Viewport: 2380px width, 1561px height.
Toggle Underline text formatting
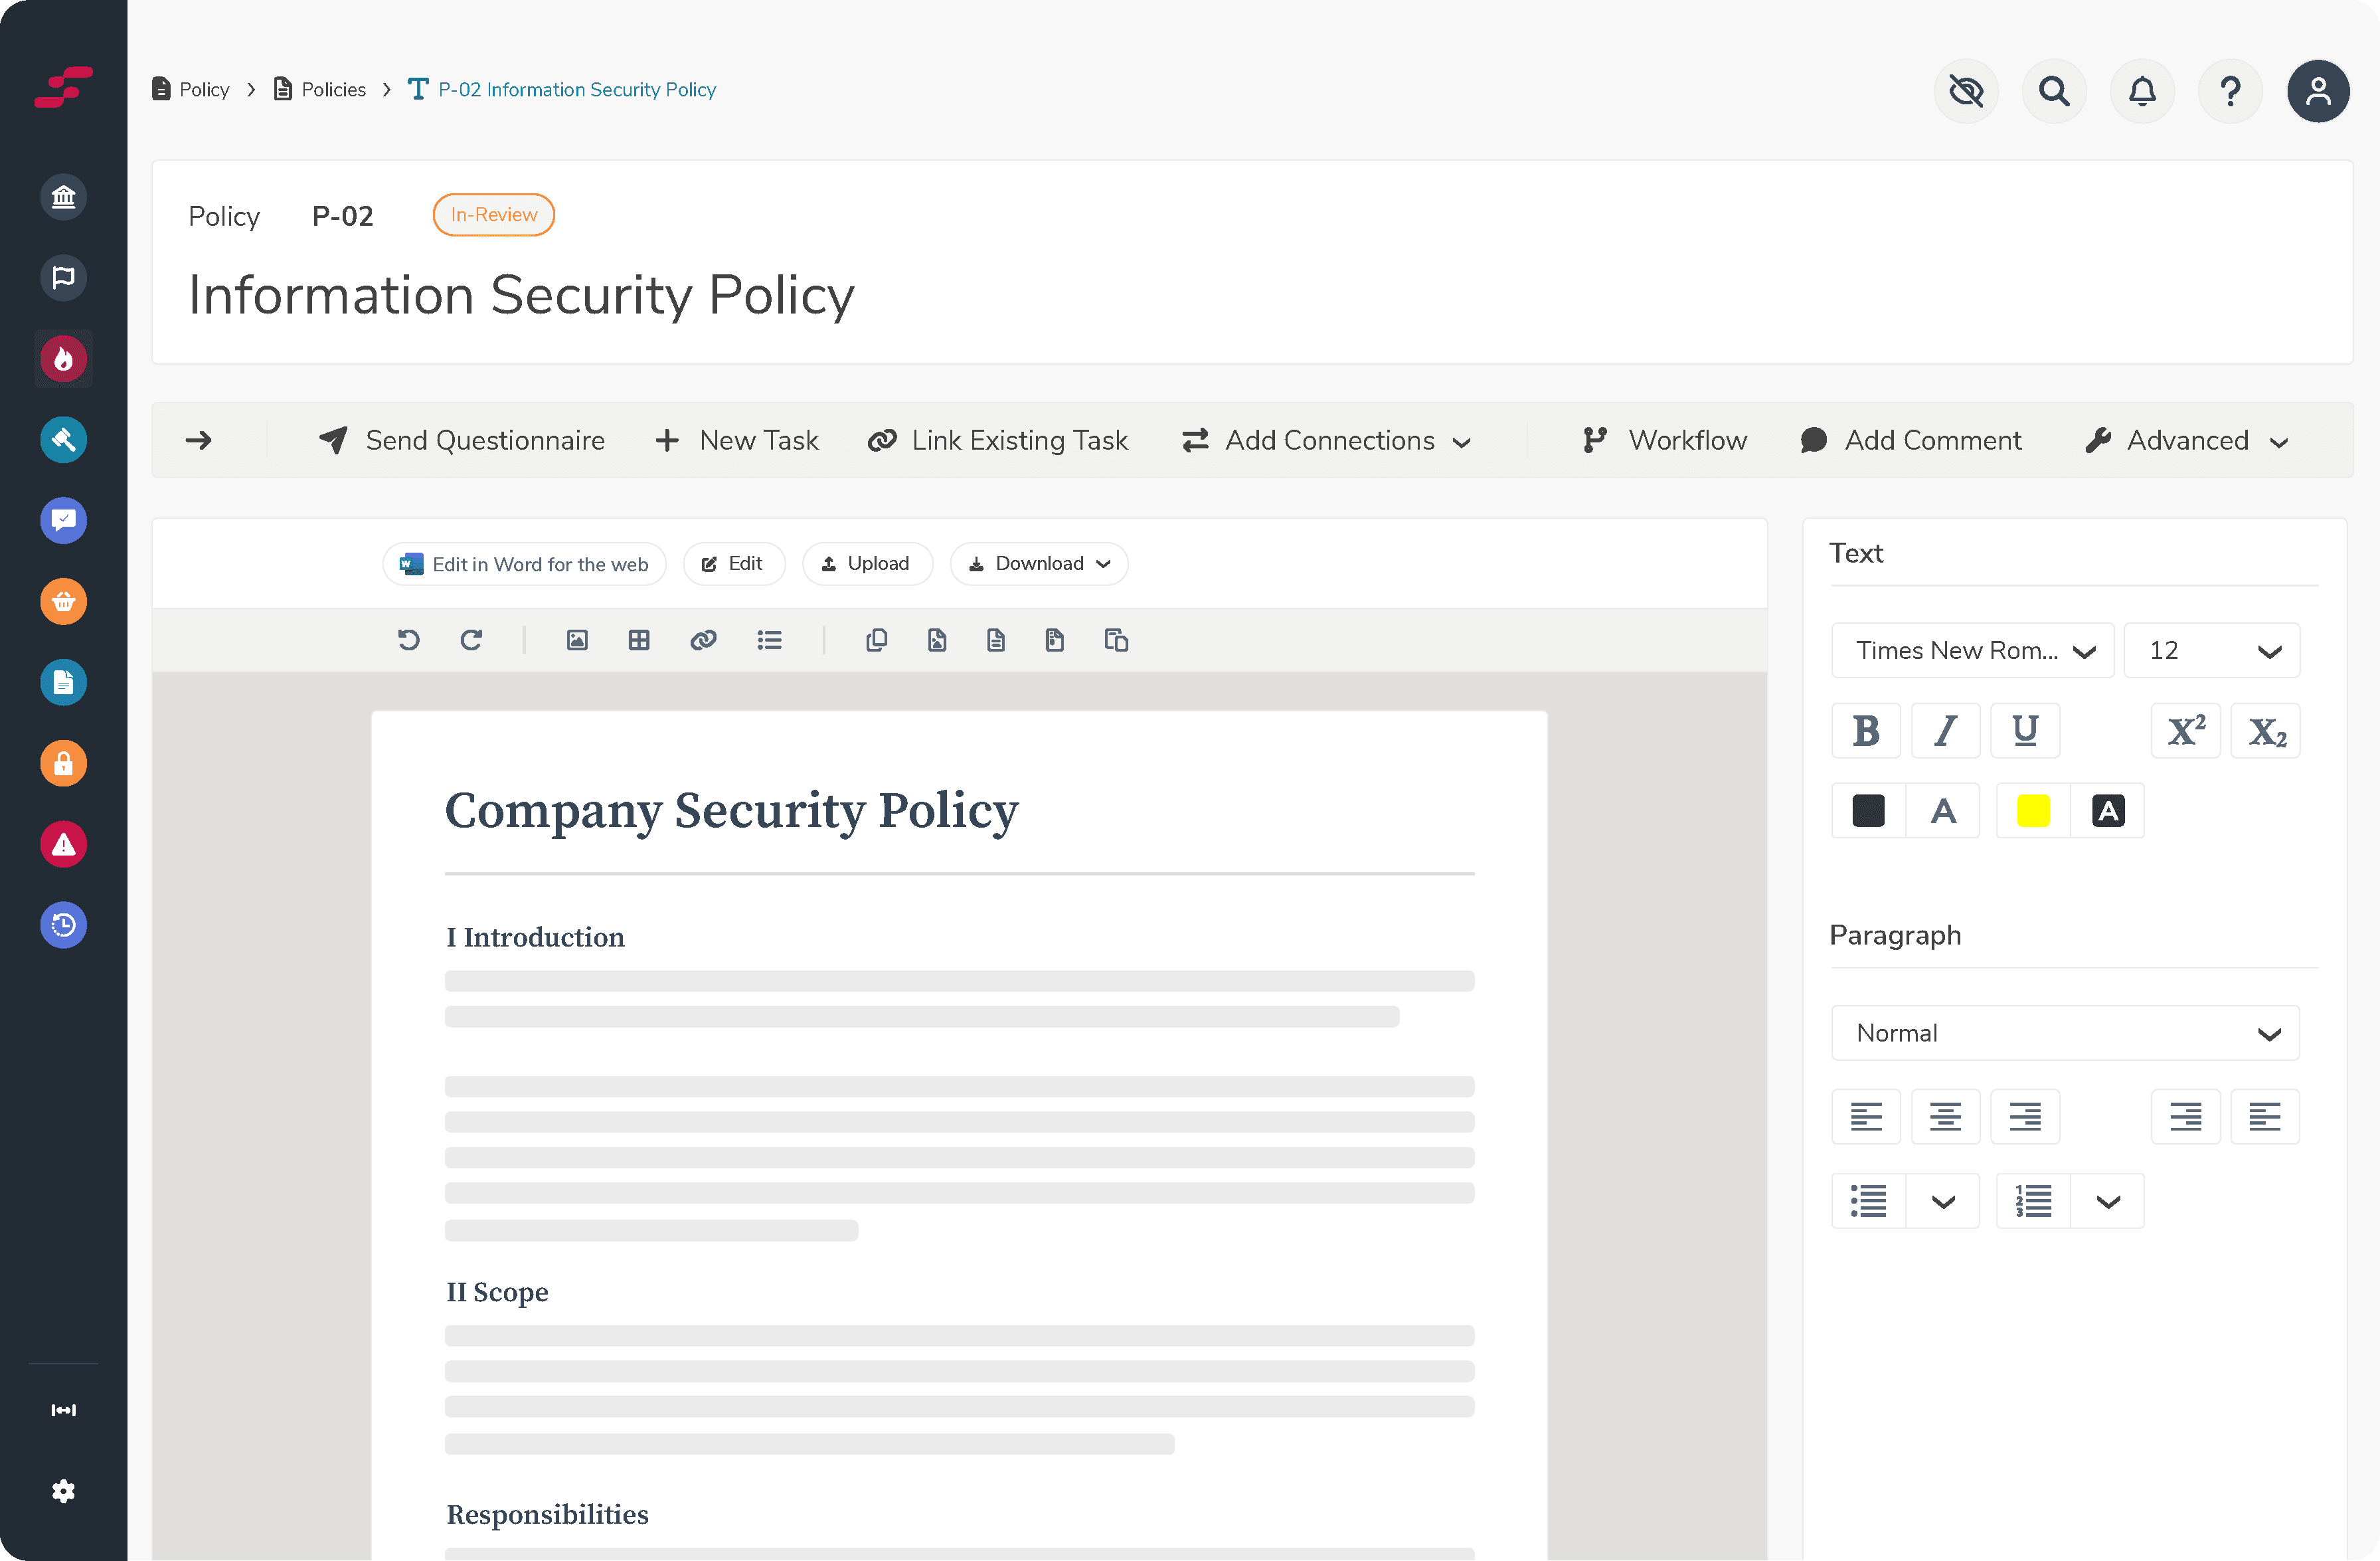click(2025, 731)
